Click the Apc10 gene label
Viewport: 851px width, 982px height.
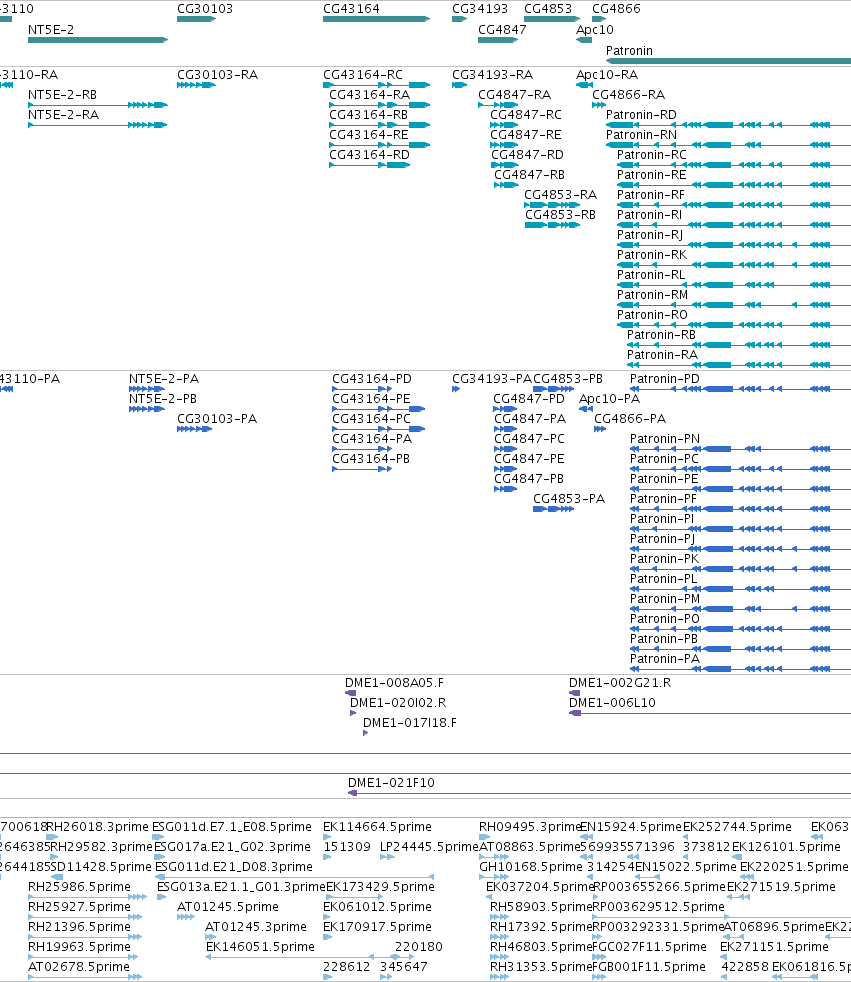(595, 29)
